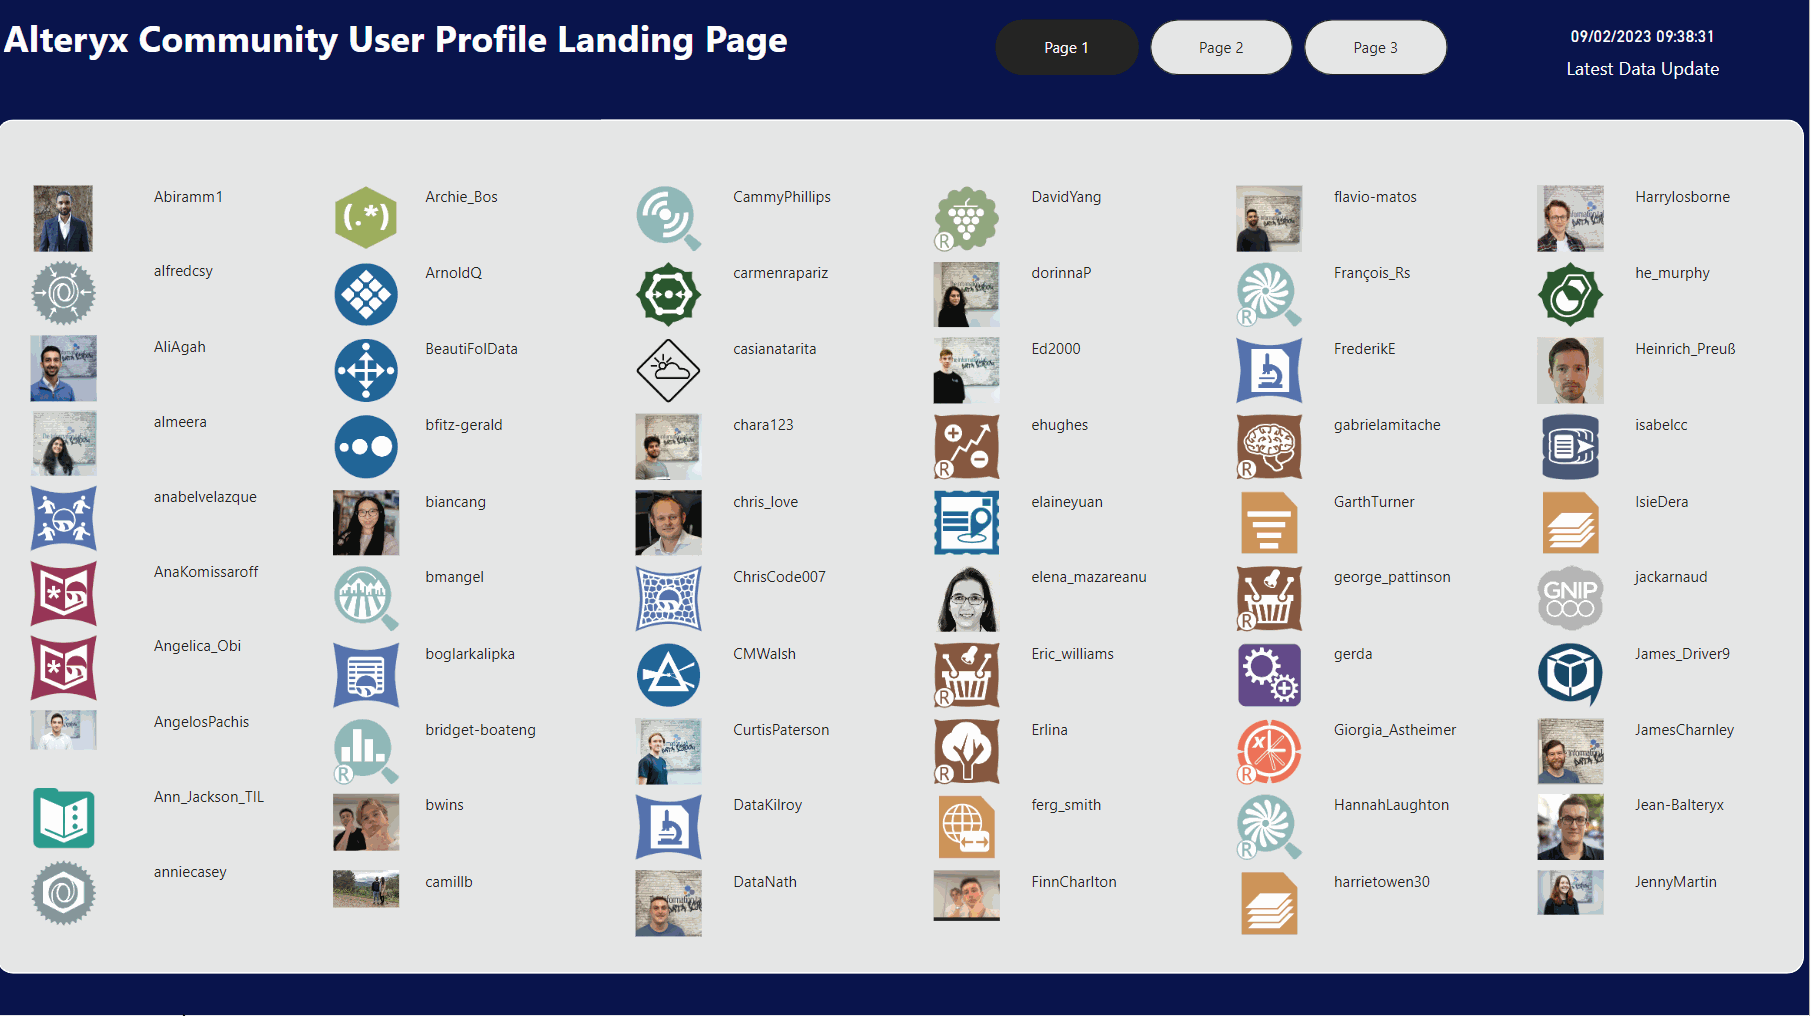Select the bar chart icon beside bridget-boateng
1811x1016 pixels.
(x=366, y=751)
